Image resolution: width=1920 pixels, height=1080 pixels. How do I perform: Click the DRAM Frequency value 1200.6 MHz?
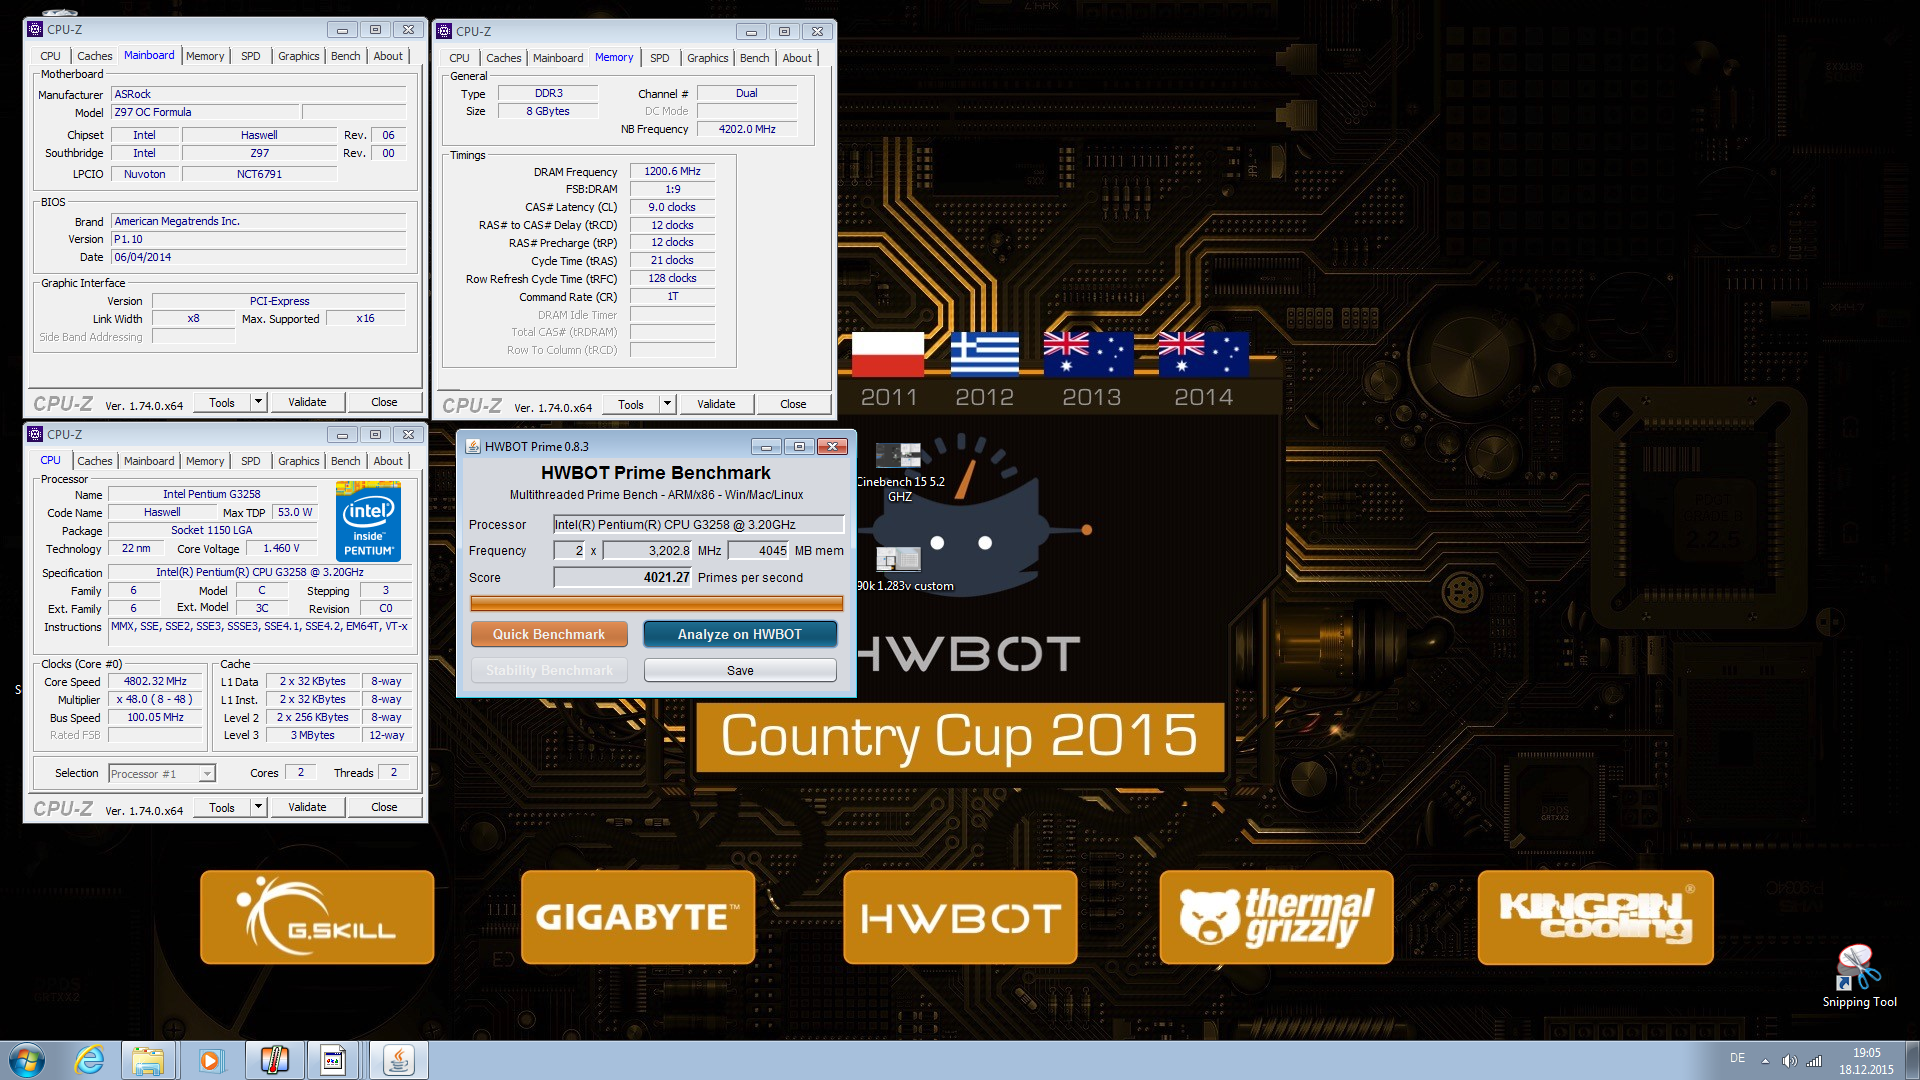tap(672, 171)
